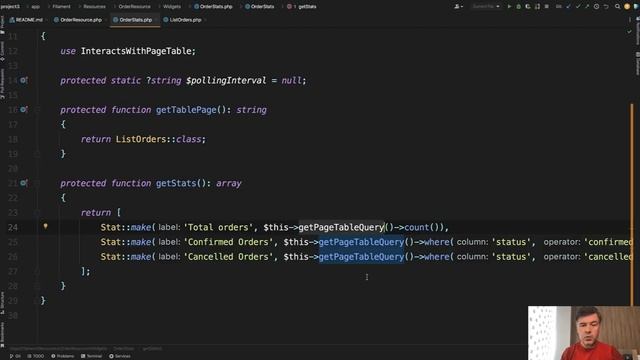Open the Git tool window button
This screenshot has height=360, width=640.
click(15, 356)
